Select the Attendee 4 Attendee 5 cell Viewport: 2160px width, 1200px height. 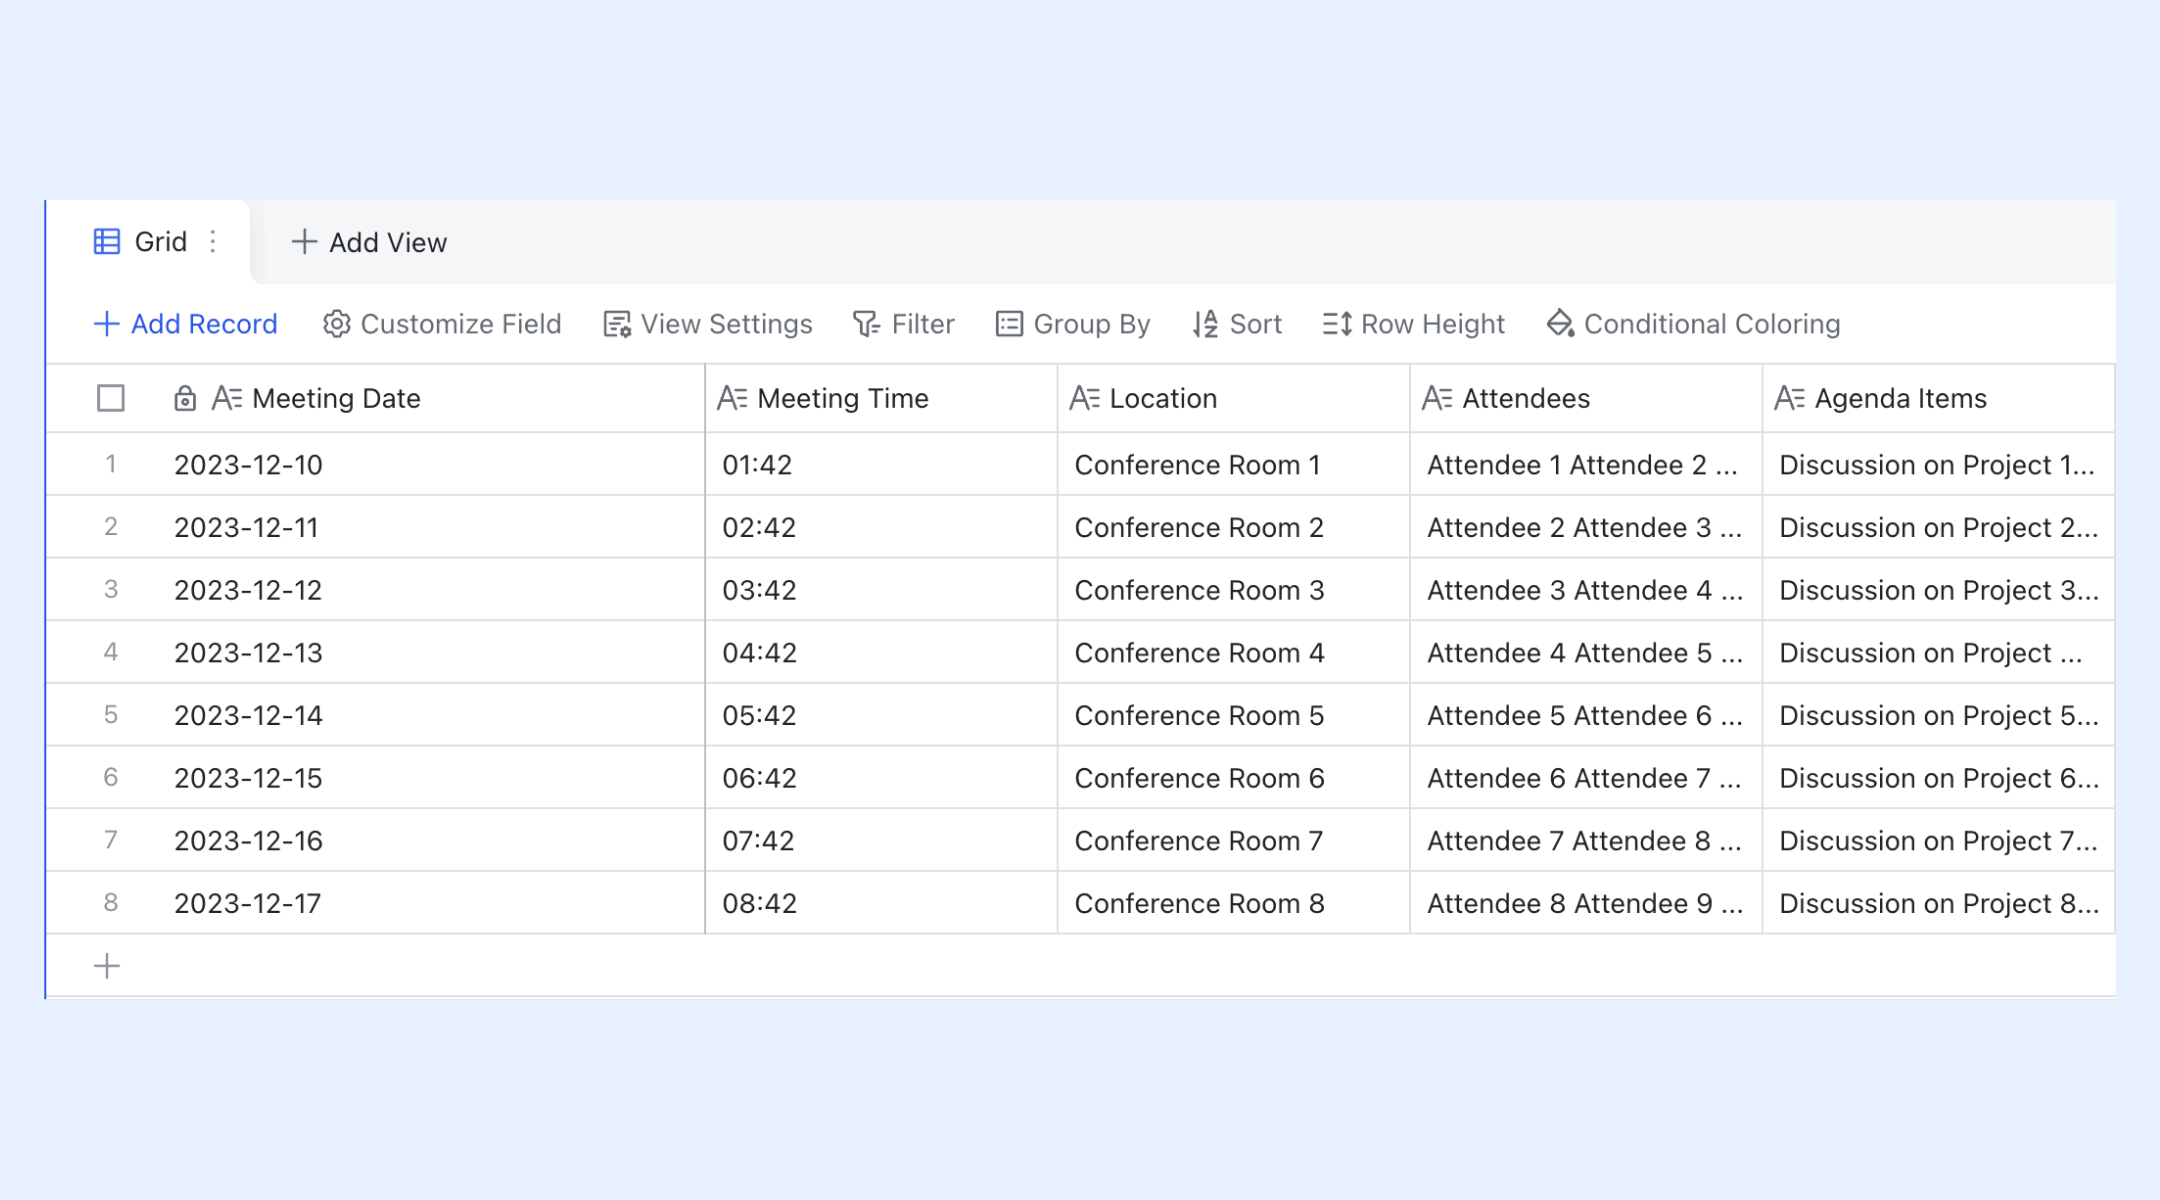[1586, 653]
